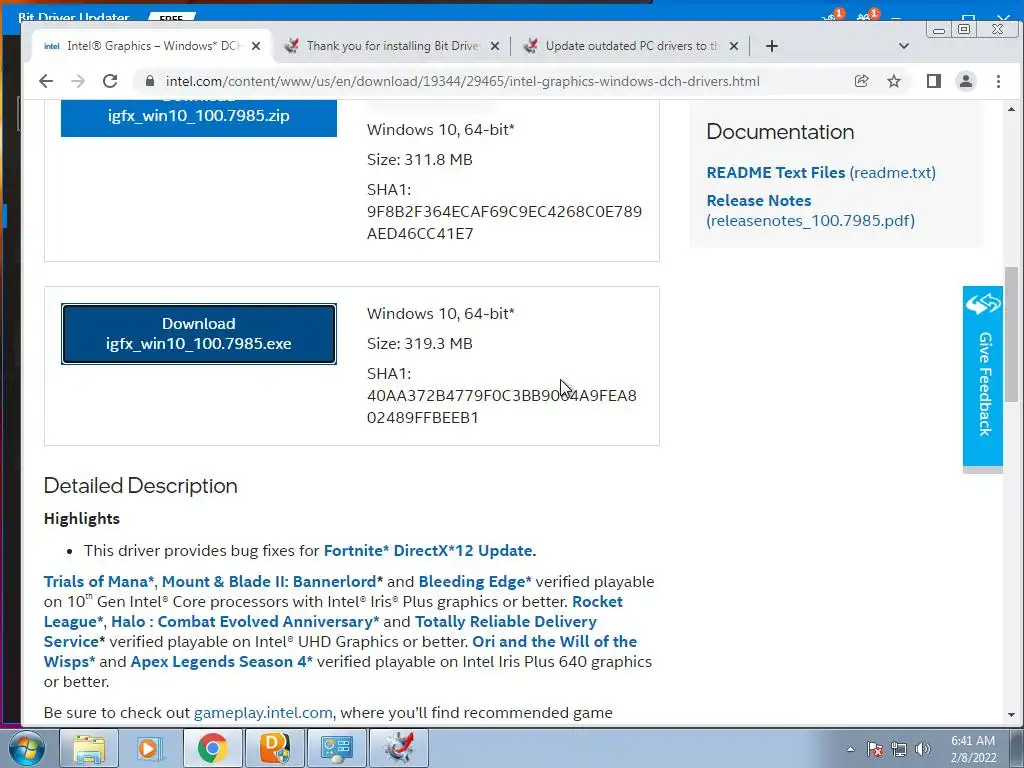Click the scrollbar up arrow
Viewport: 1024px width, 768px height.
(x=1012, y=109)
